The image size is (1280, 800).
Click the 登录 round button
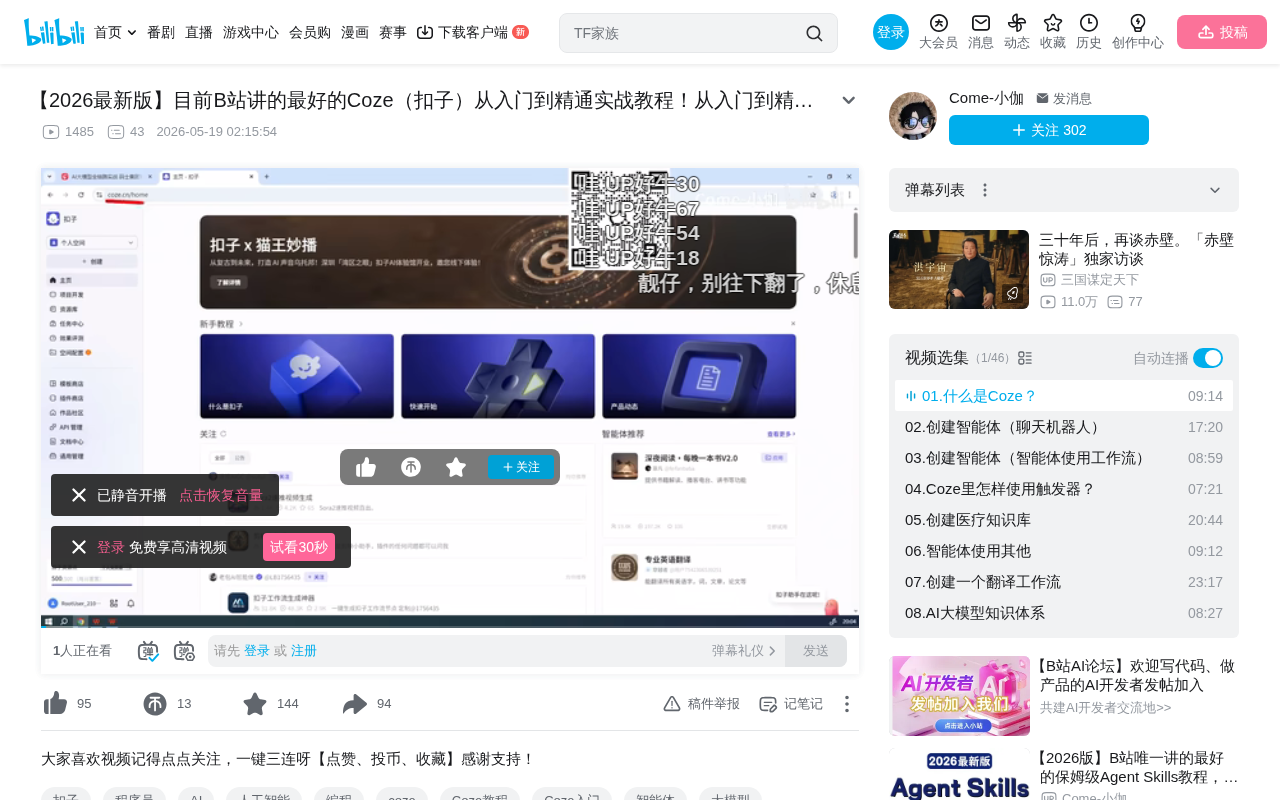click(x=891, y=32)
